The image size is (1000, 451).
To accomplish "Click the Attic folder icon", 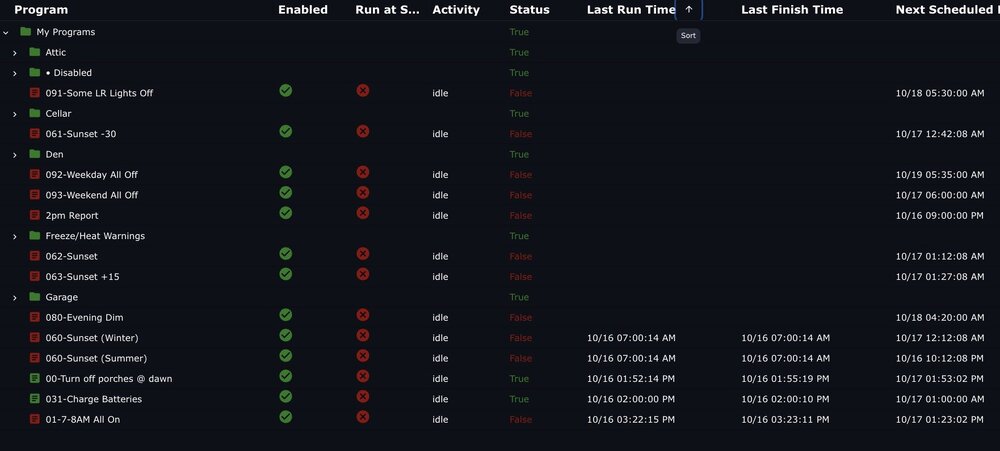I will click(34, 52).
